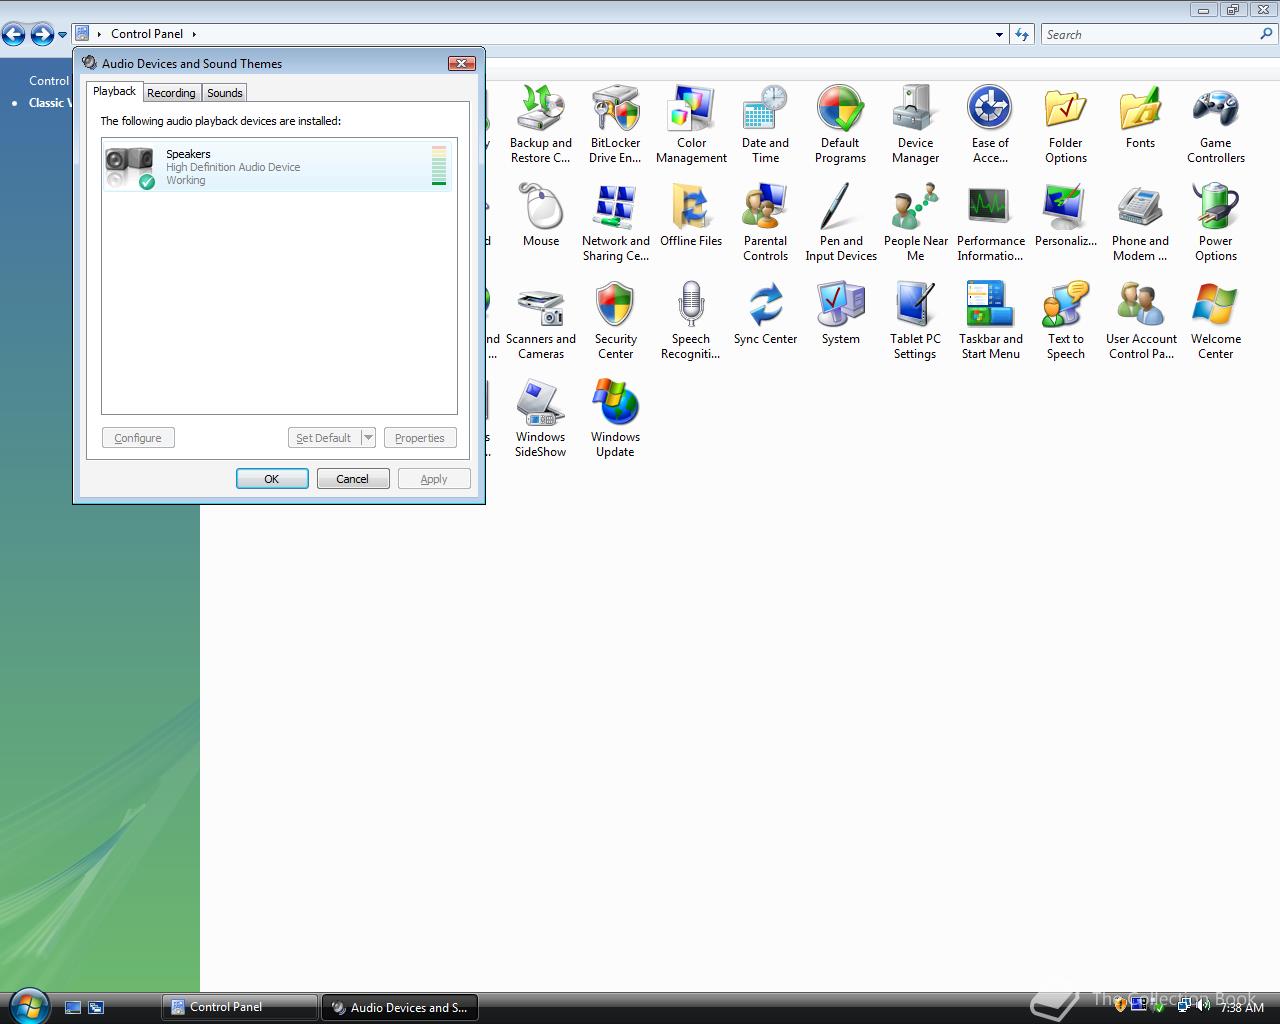Click the Apply button

coord(433,478)
